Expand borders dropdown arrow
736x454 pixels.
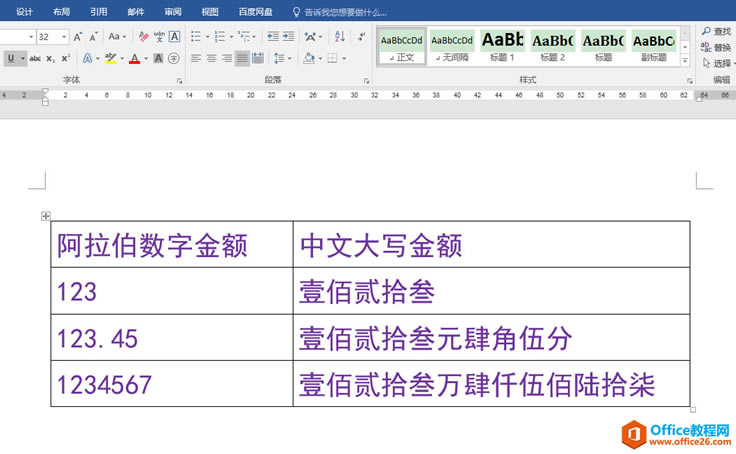344,58
